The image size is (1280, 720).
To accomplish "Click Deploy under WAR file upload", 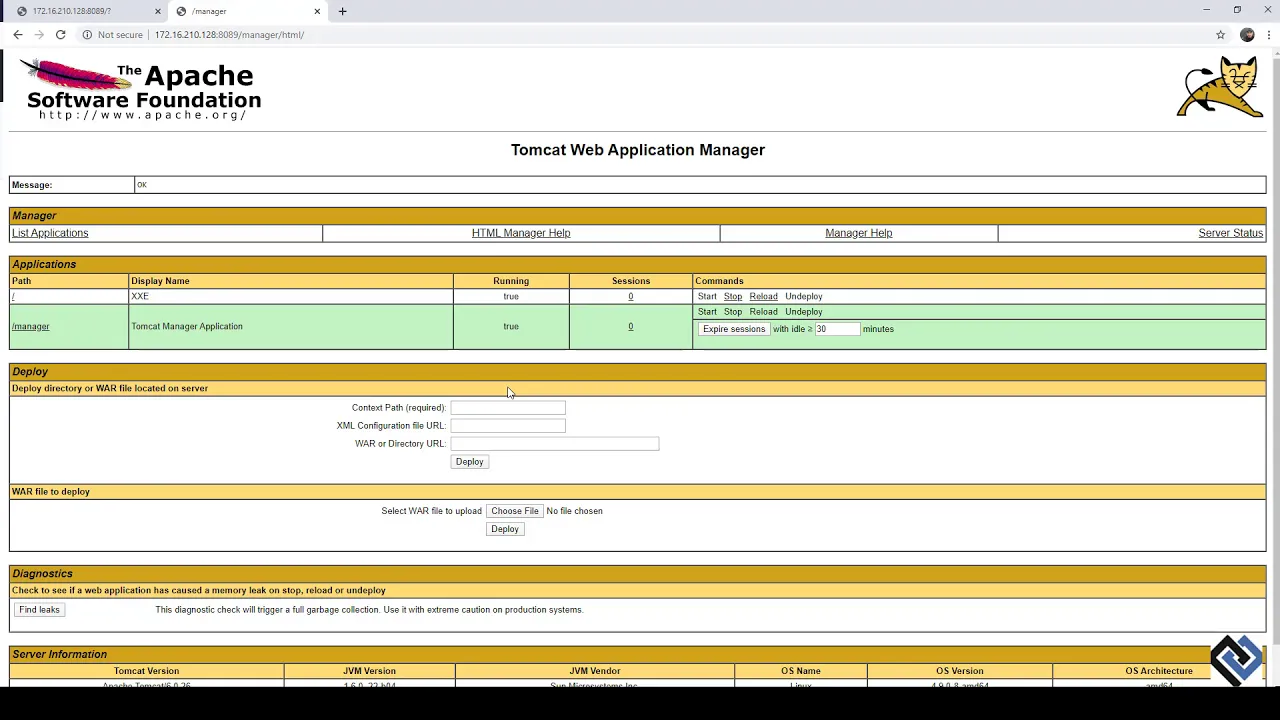I will pyautogui.click(x=505, y=529).
